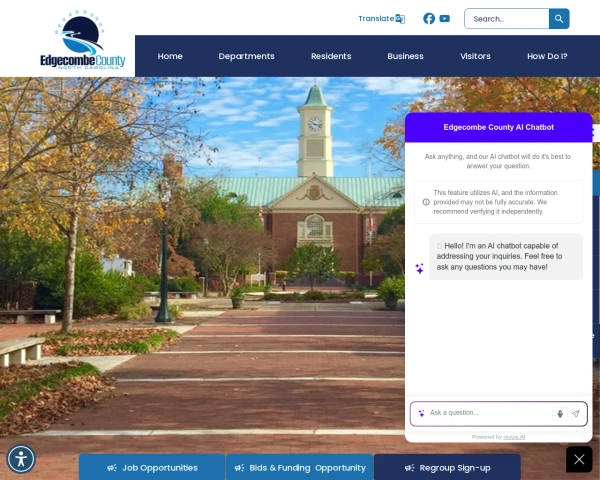Click the Job Opportunities button
This screenshot has height=480, width=600.
[x=152, y=467]
